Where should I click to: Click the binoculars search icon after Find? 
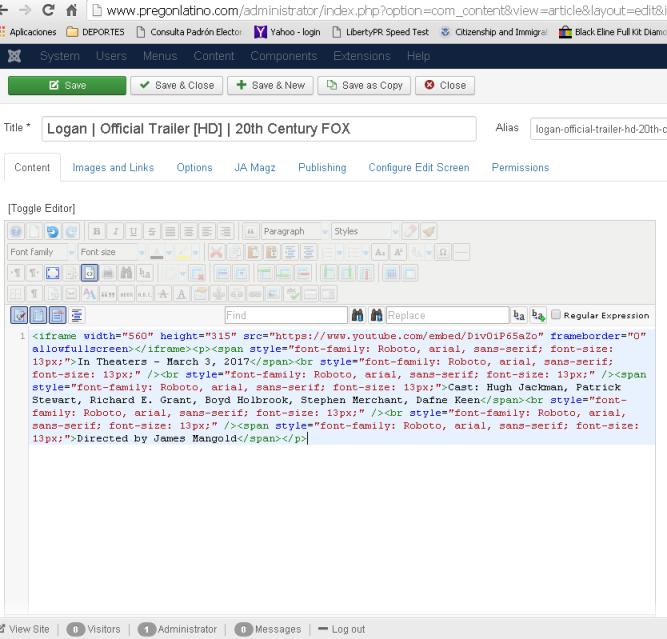tap(359, 315)
